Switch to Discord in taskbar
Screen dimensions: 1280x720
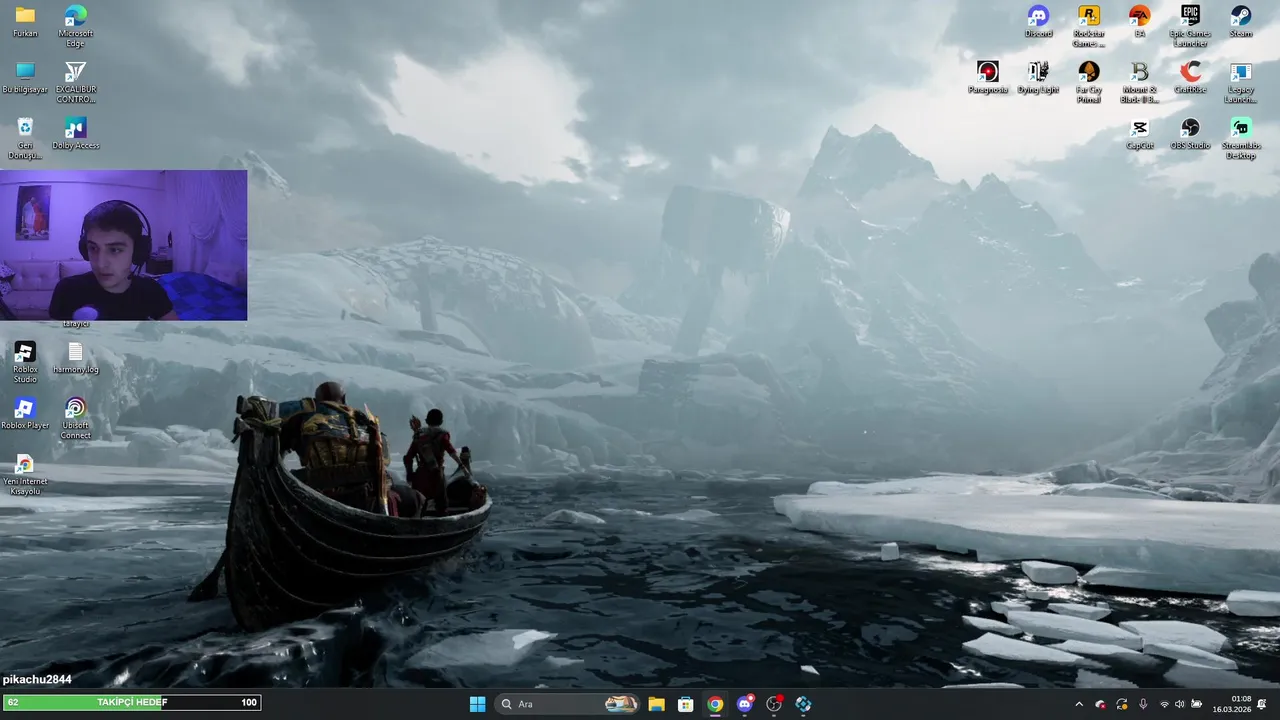tap(745, 704)
